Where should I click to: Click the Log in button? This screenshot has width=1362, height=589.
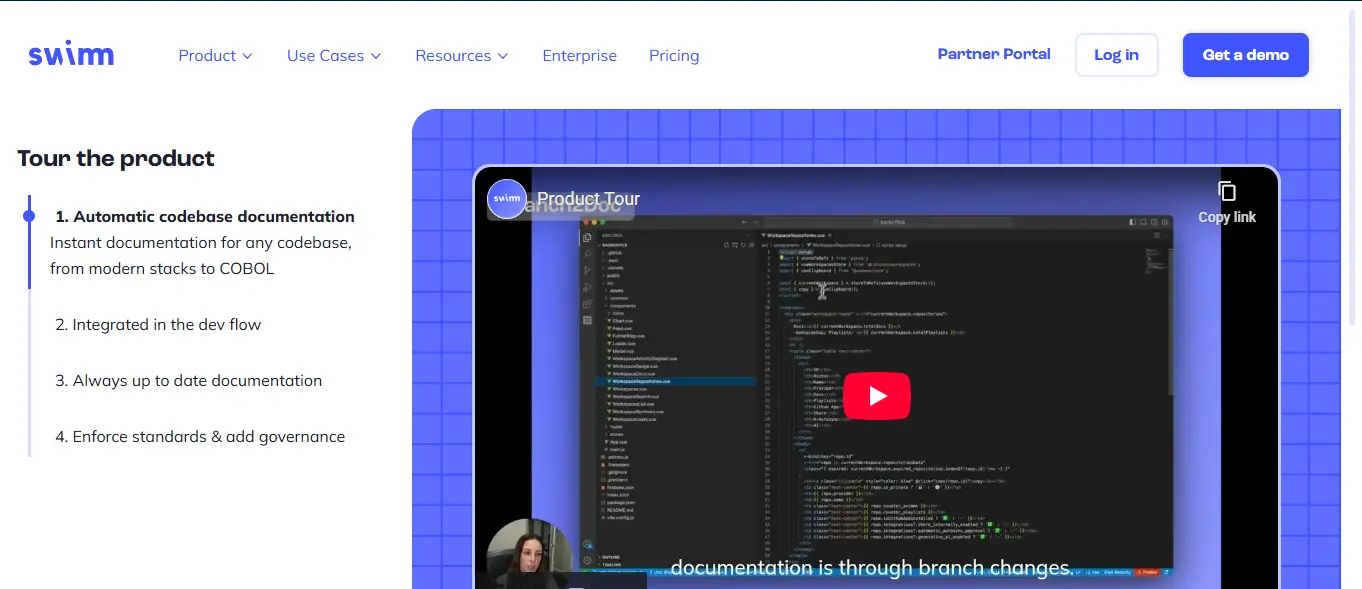(1116, 55)
